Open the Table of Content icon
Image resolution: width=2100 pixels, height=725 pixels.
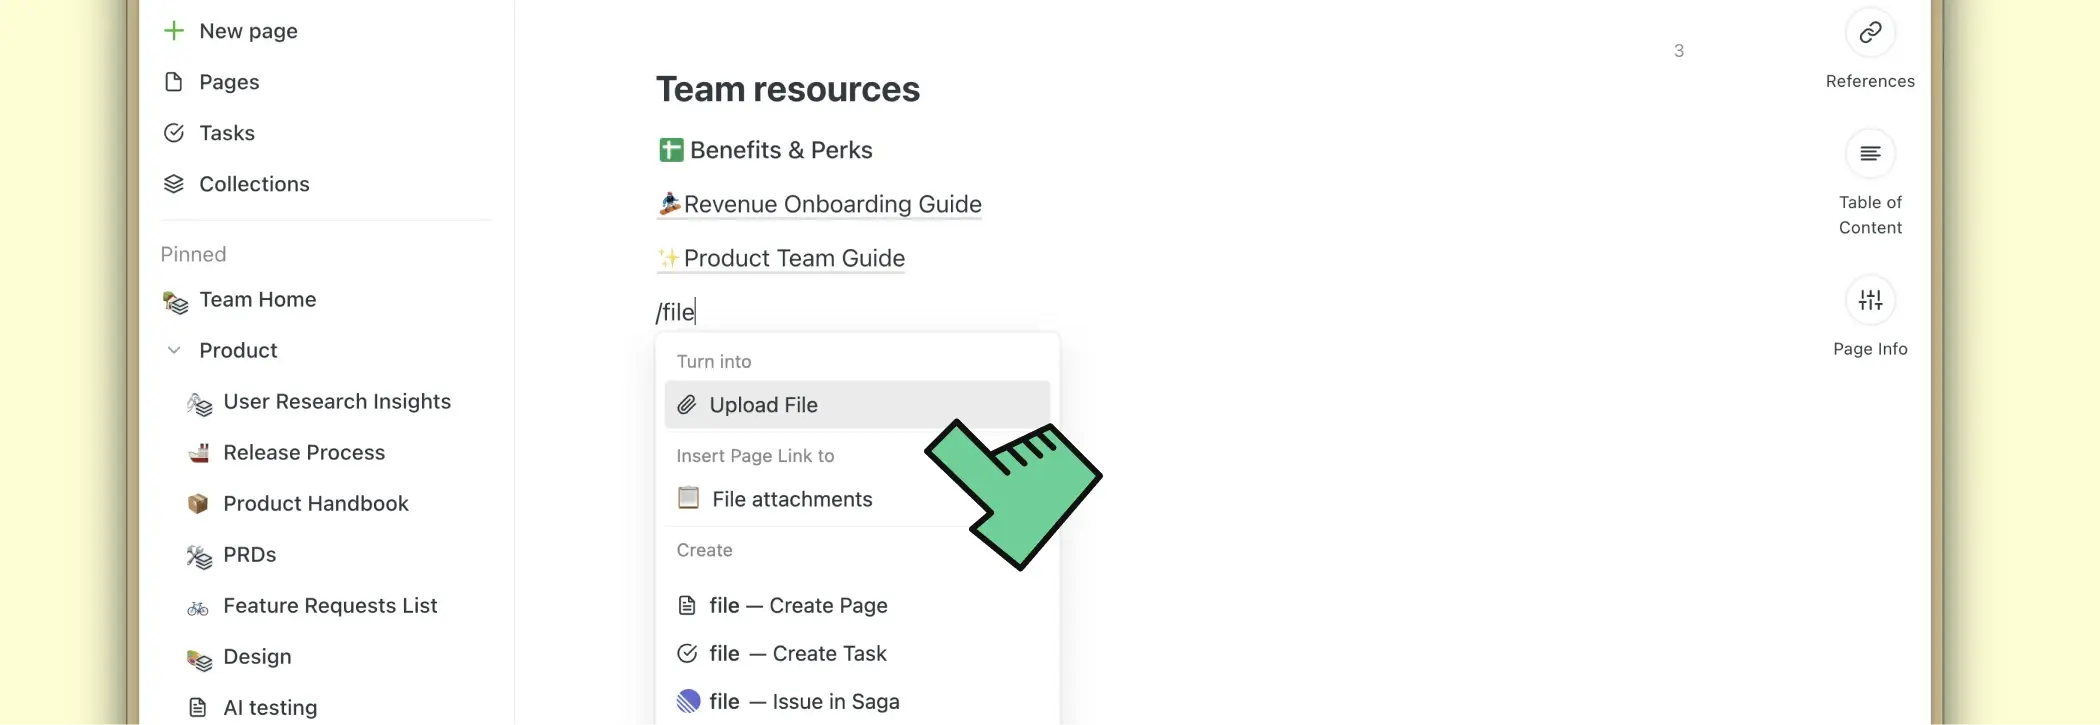[x=1869, y=154]
